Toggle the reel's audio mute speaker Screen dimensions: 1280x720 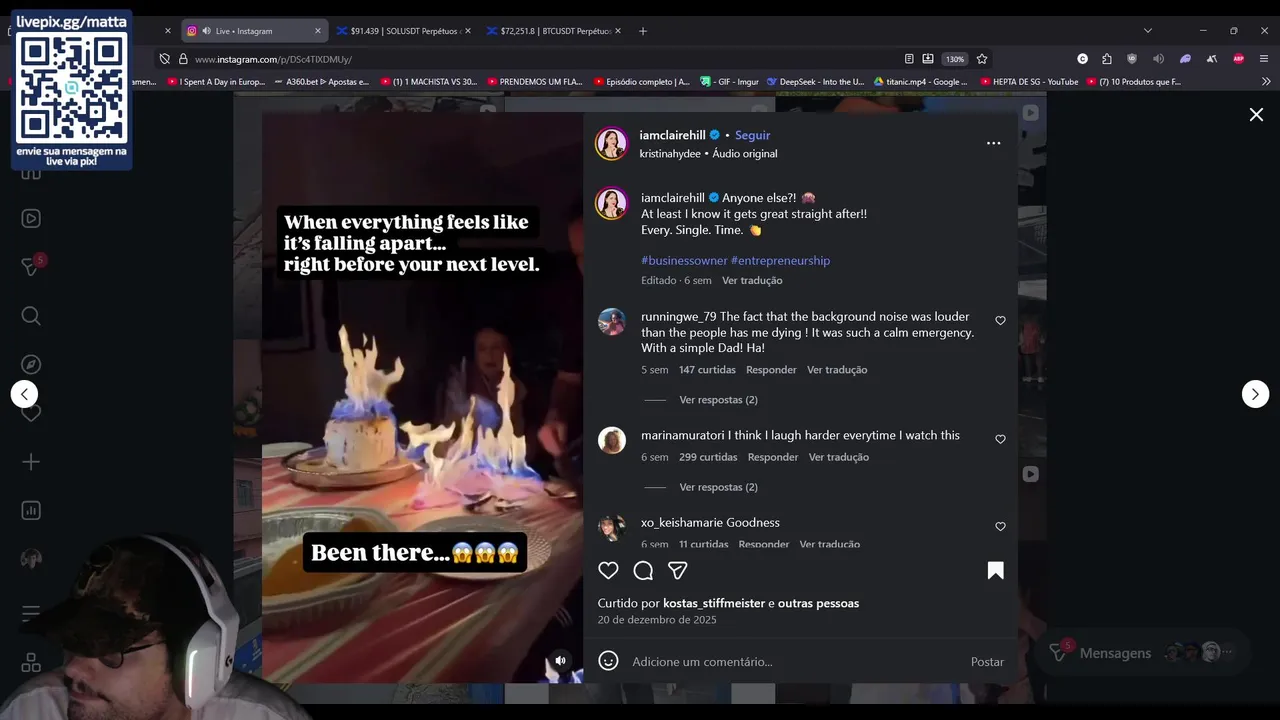click(x=560, y=660)
